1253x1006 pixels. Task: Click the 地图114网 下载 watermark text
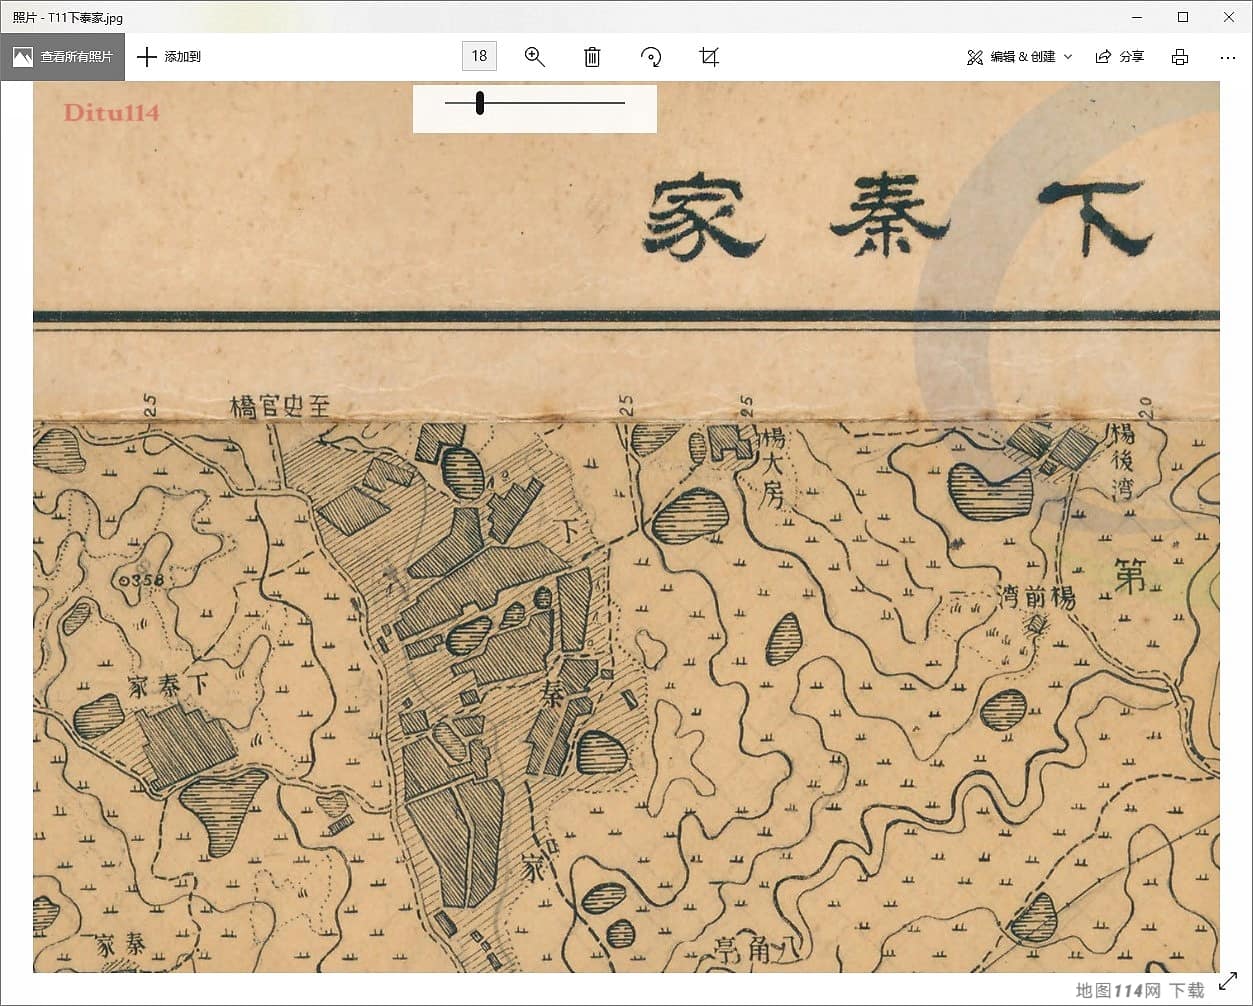click(1140, 988)
